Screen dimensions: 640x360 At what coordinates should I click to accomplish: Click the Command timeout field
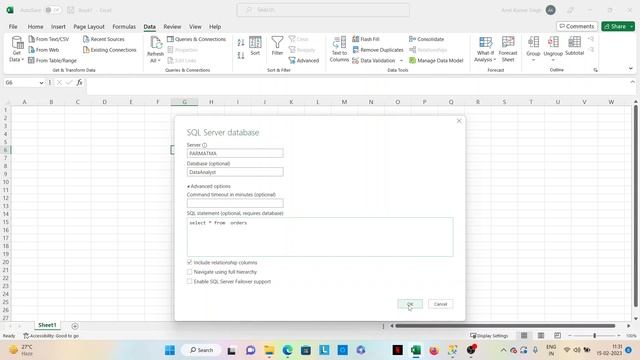[x=235, y=203]
